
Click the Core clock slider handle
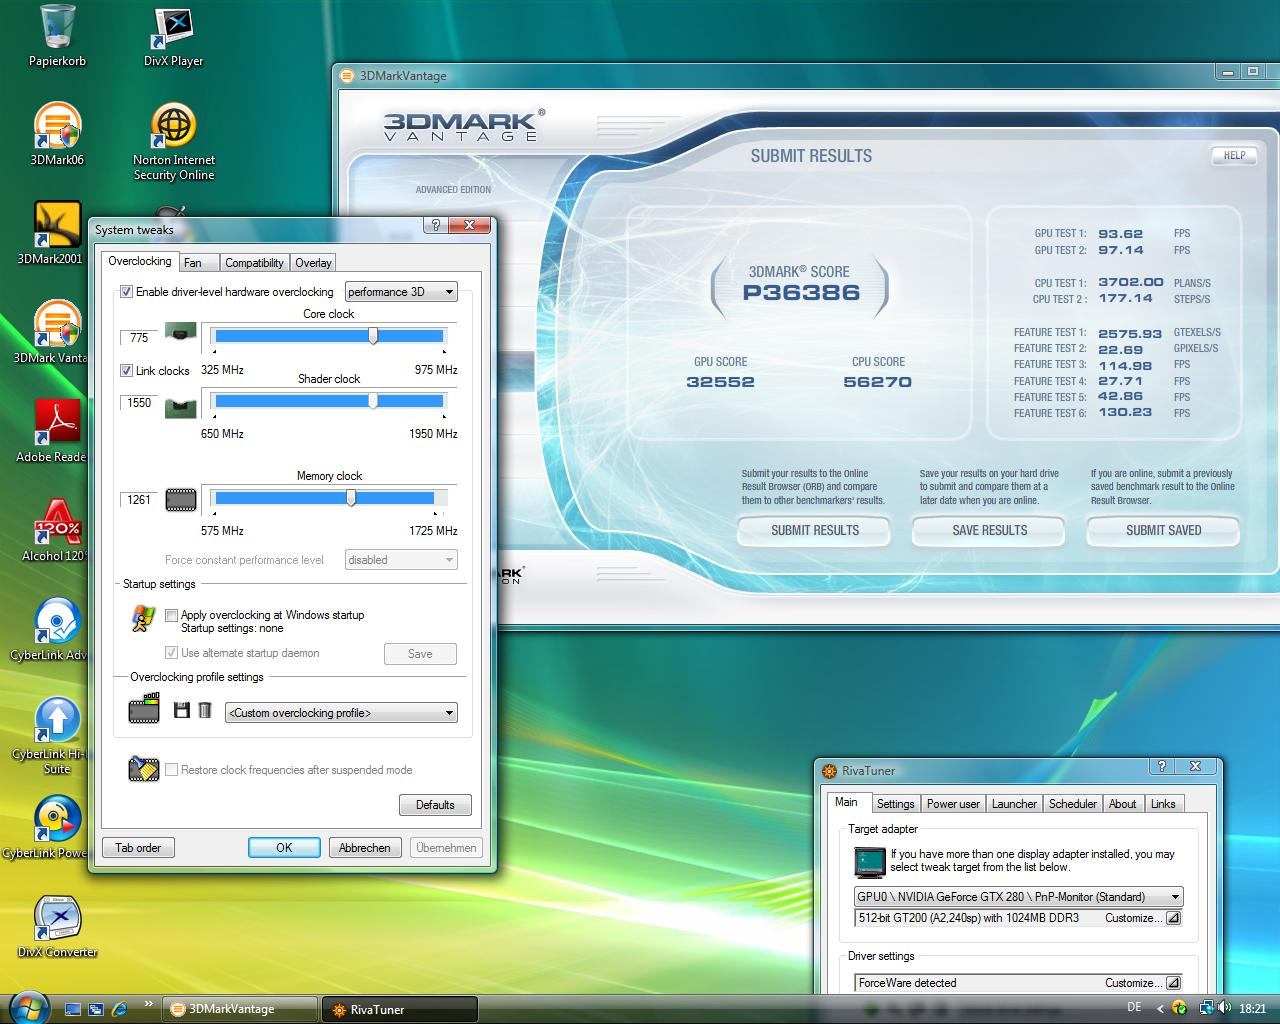373,336
